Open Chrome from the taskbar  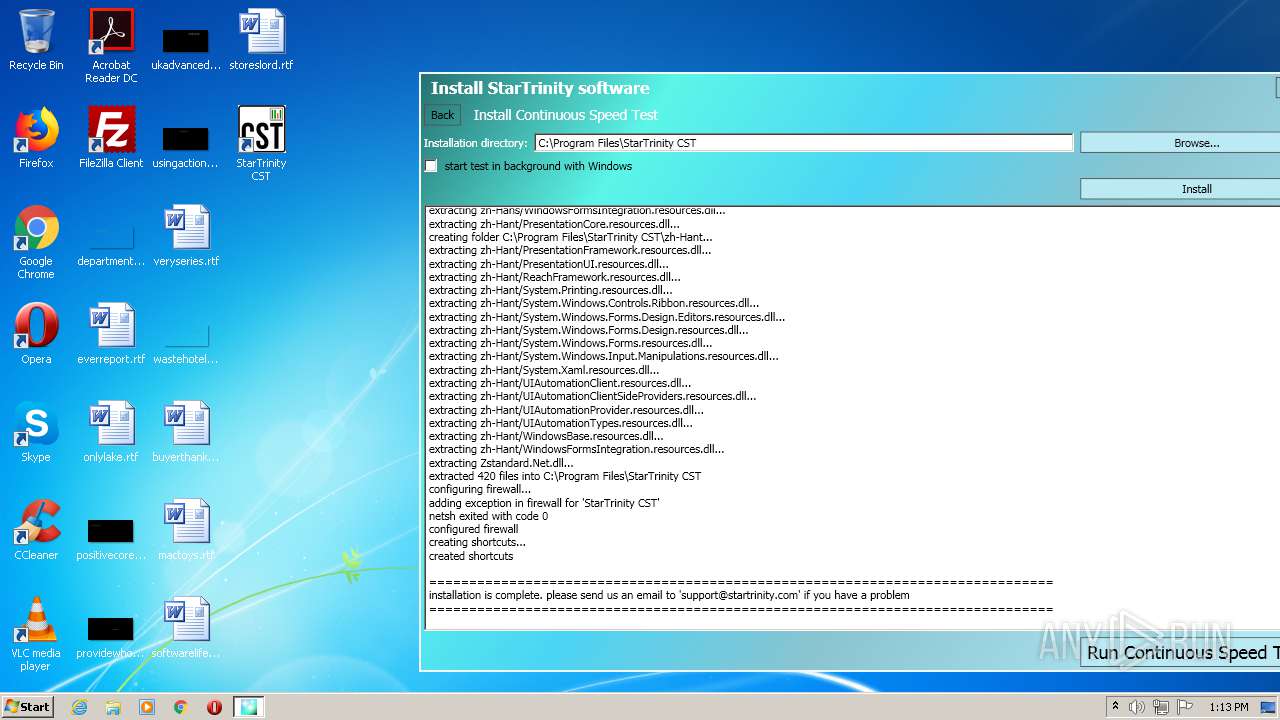(x=181, y=707)
